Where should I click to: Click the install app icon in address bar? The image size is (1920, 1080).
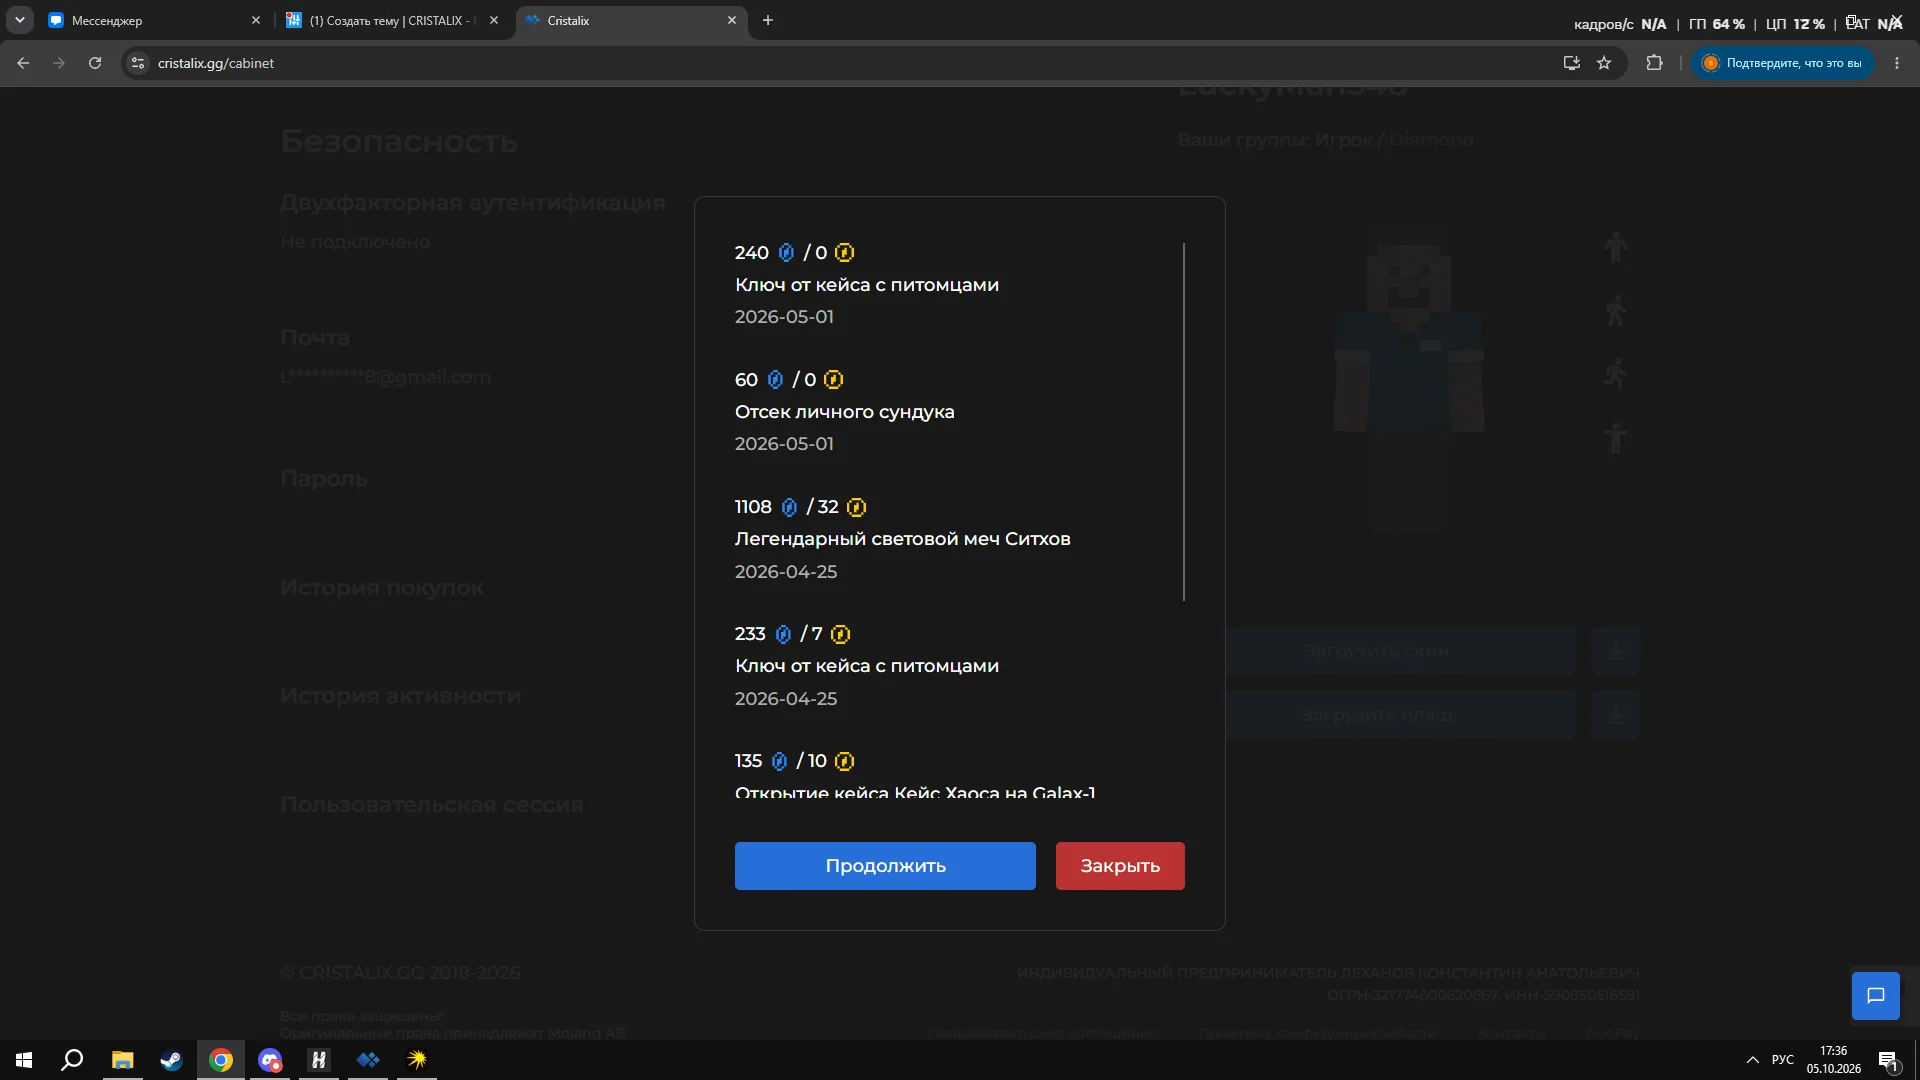click(1572, 63)
